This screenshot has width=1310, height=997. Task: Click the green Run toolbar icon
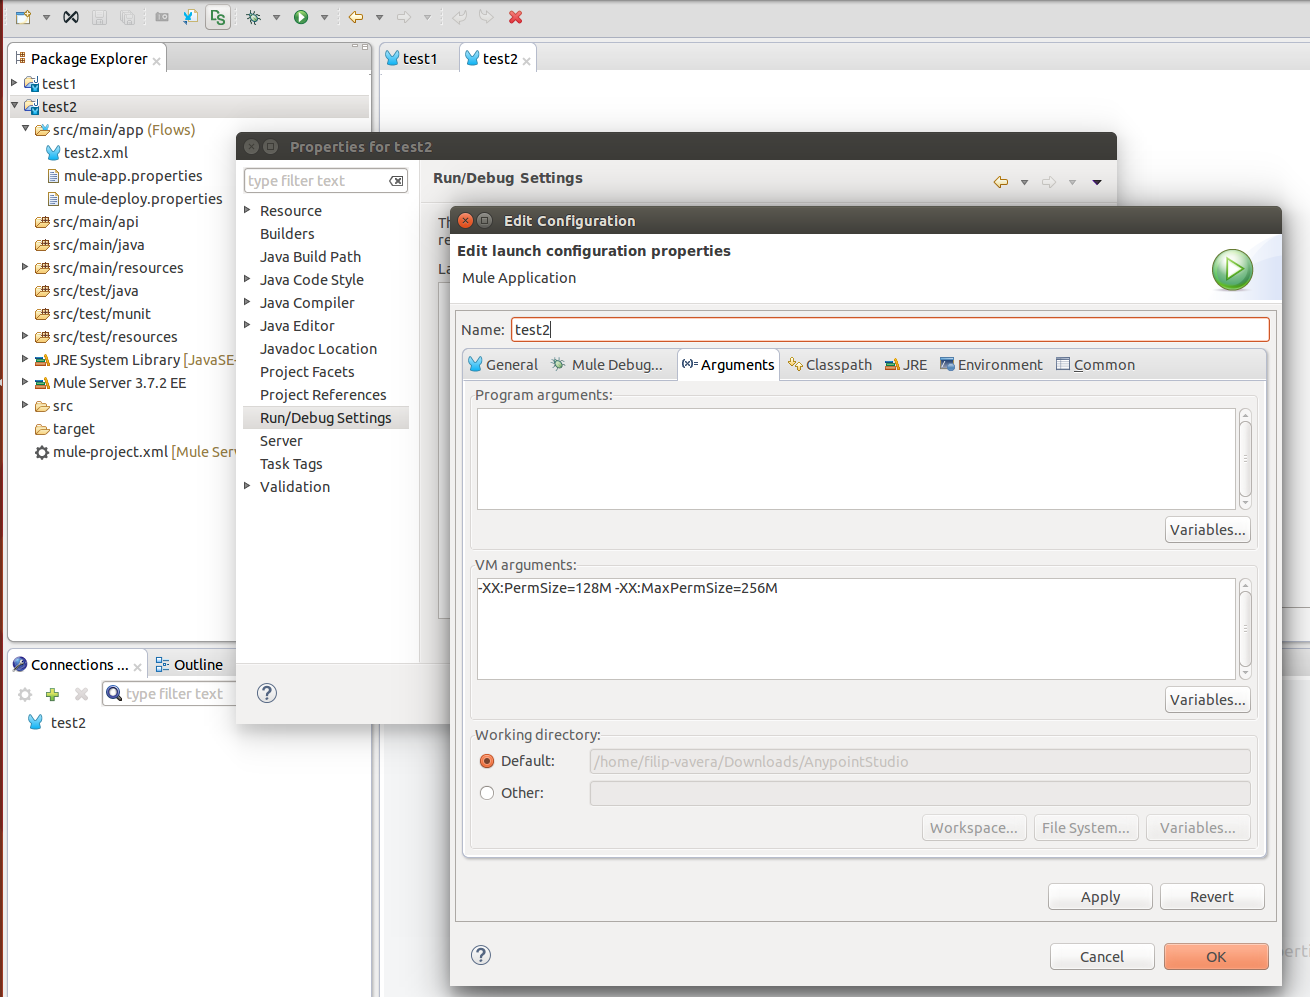point(301,17)
